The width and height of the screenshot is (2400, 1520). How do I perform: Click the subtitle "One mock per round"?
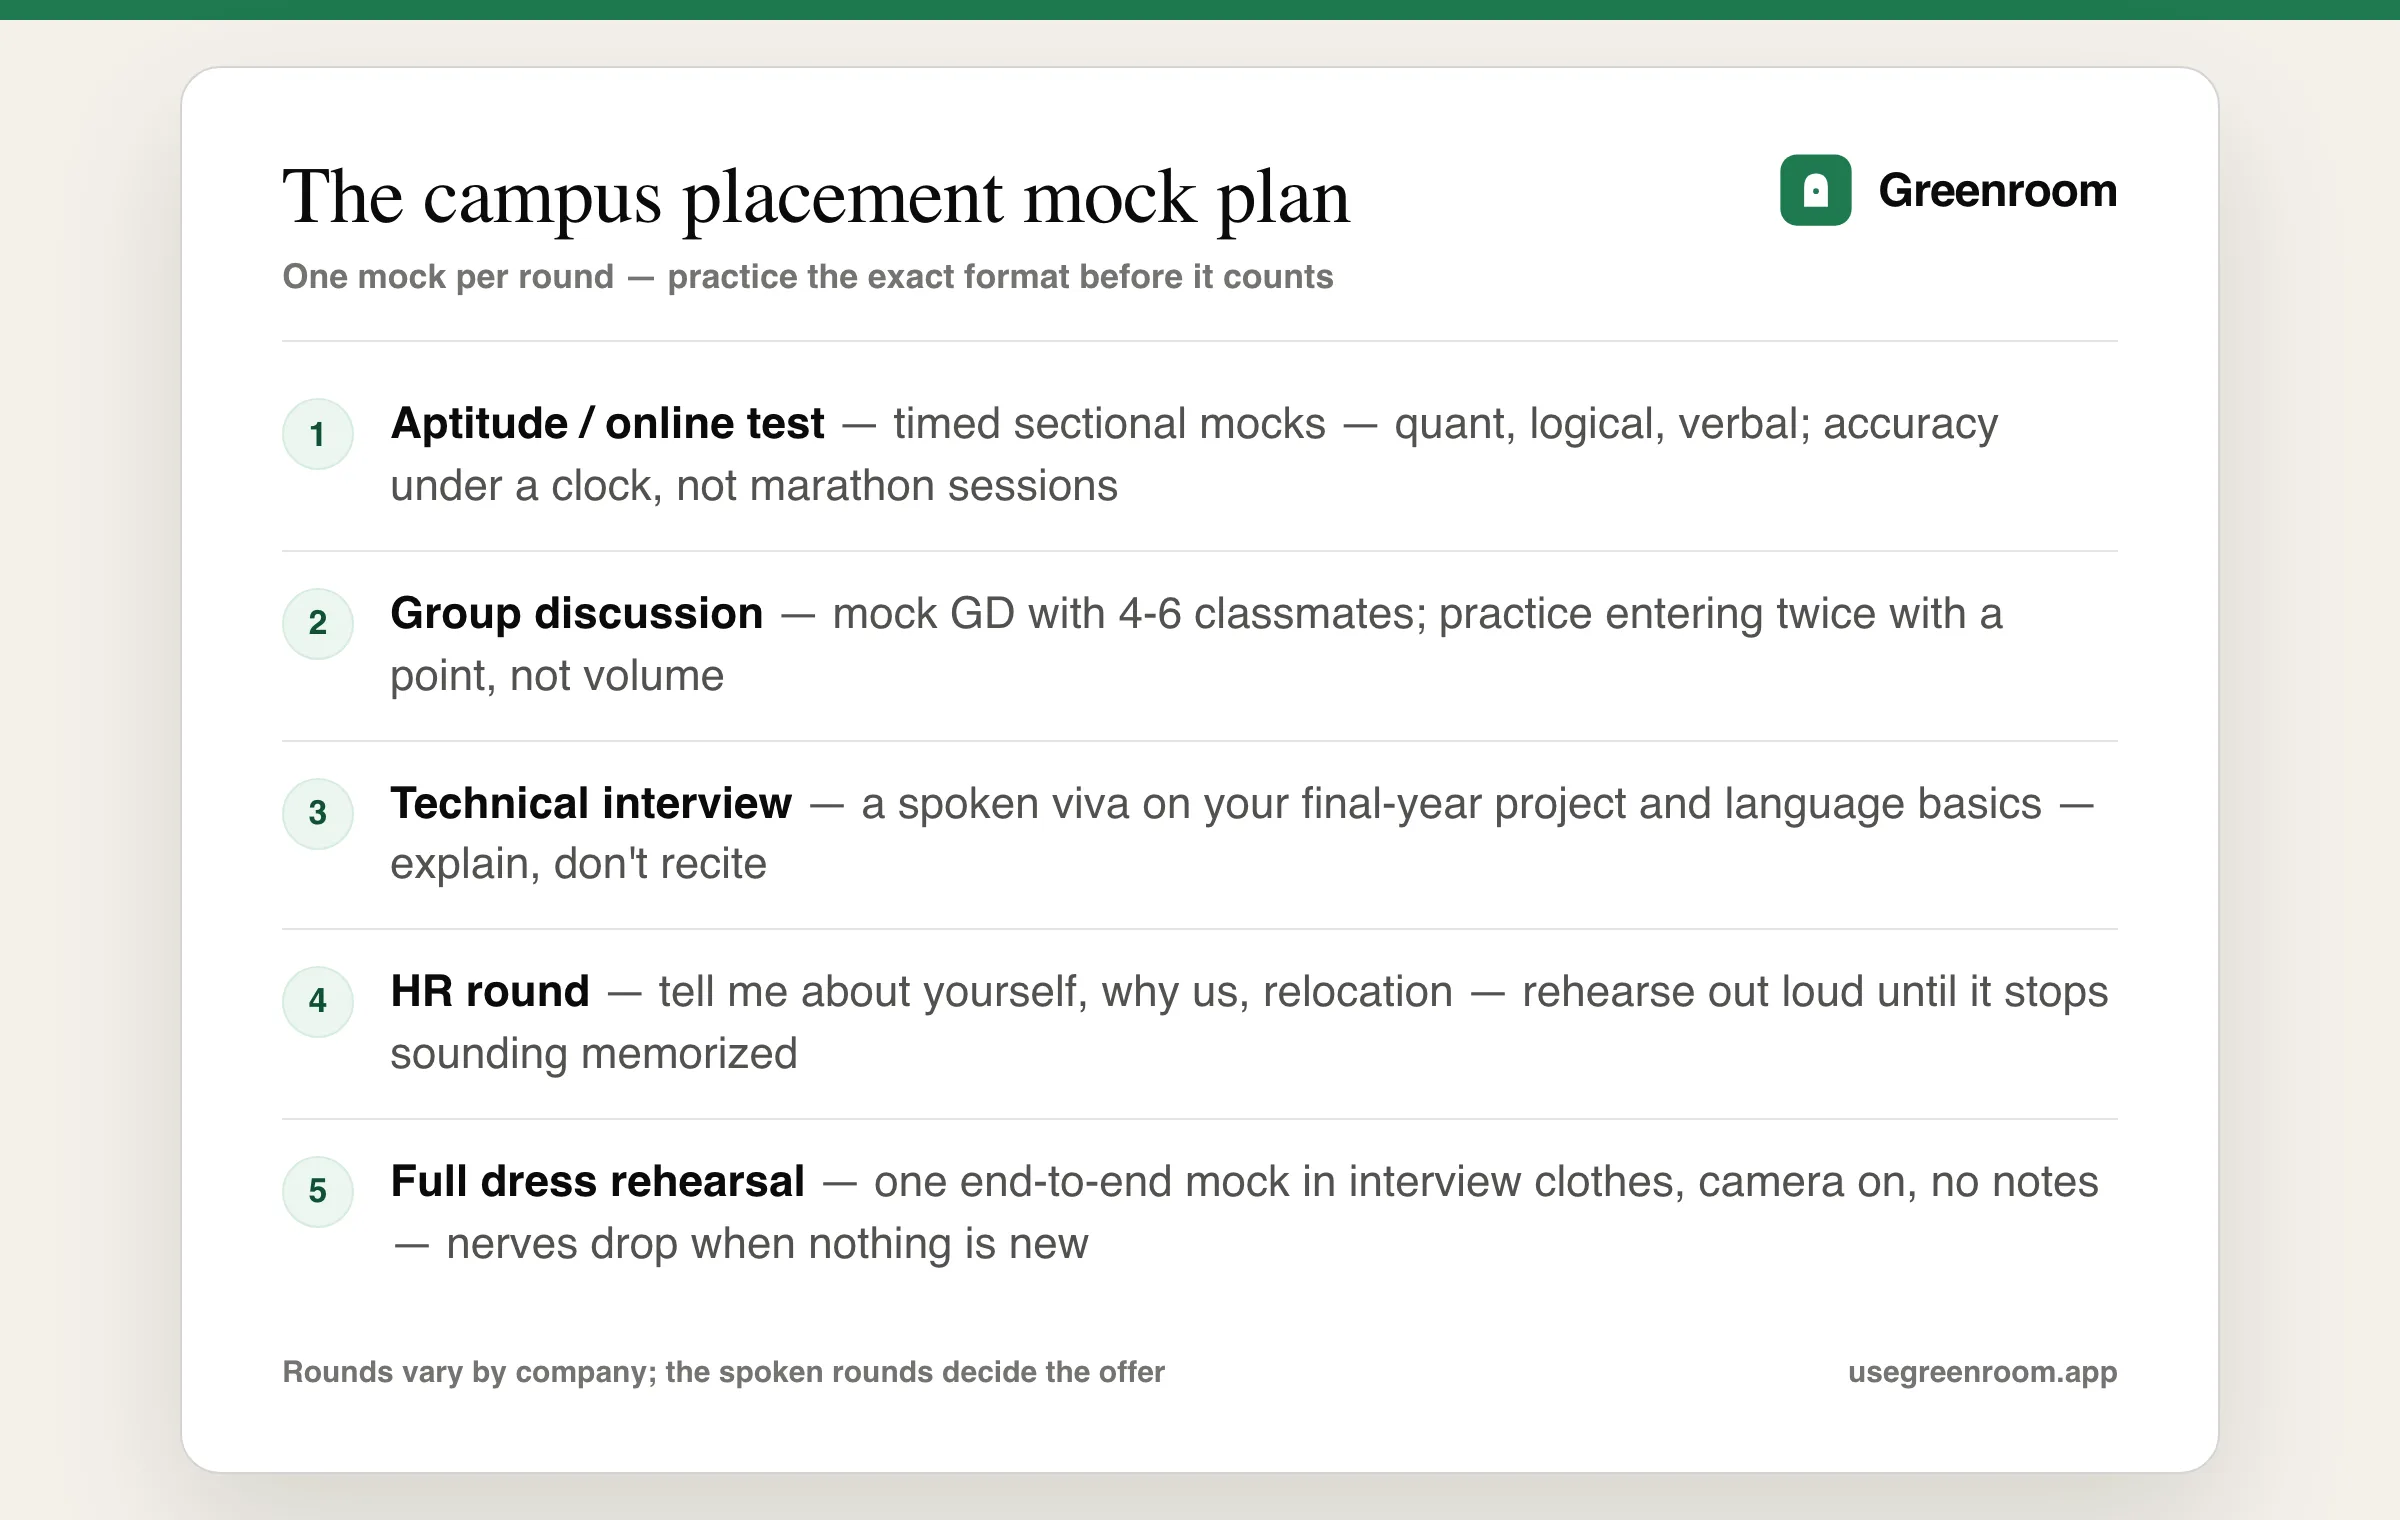tap(448, 277)
